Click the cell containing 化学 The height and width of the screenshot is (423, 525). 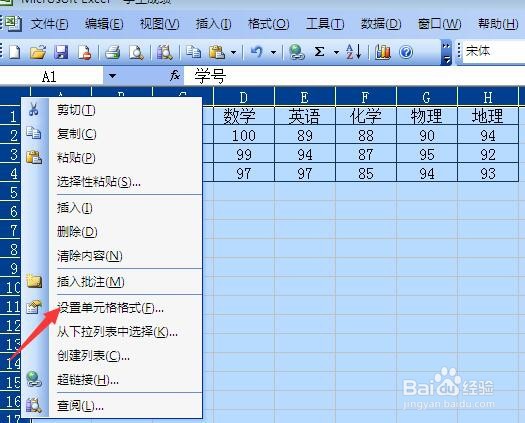point(366,116)
